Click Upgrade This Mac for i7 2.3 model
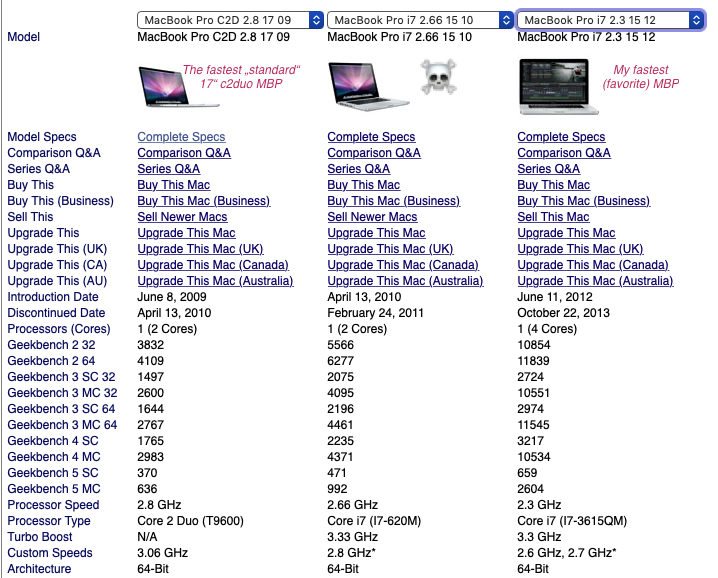This screenshot has height=578, width=718. point(566,233)
